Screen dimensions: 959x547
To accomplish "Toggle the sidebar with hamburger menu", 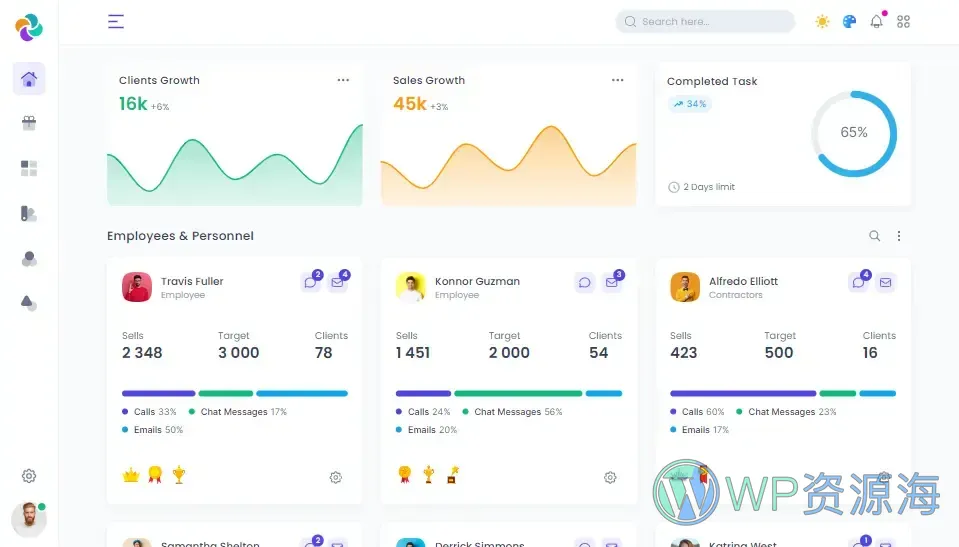I will [116, 21].
